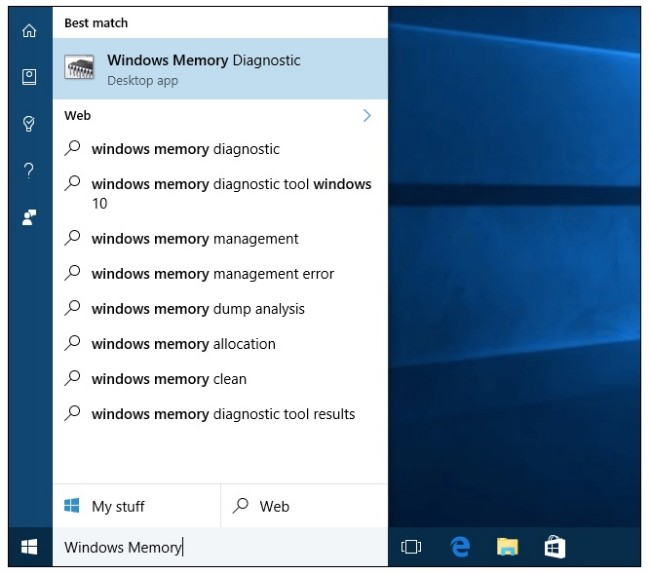Switch to Web search filter
Image resolution: width=650 pixels, height=573 pixels.
click(305, 506)
